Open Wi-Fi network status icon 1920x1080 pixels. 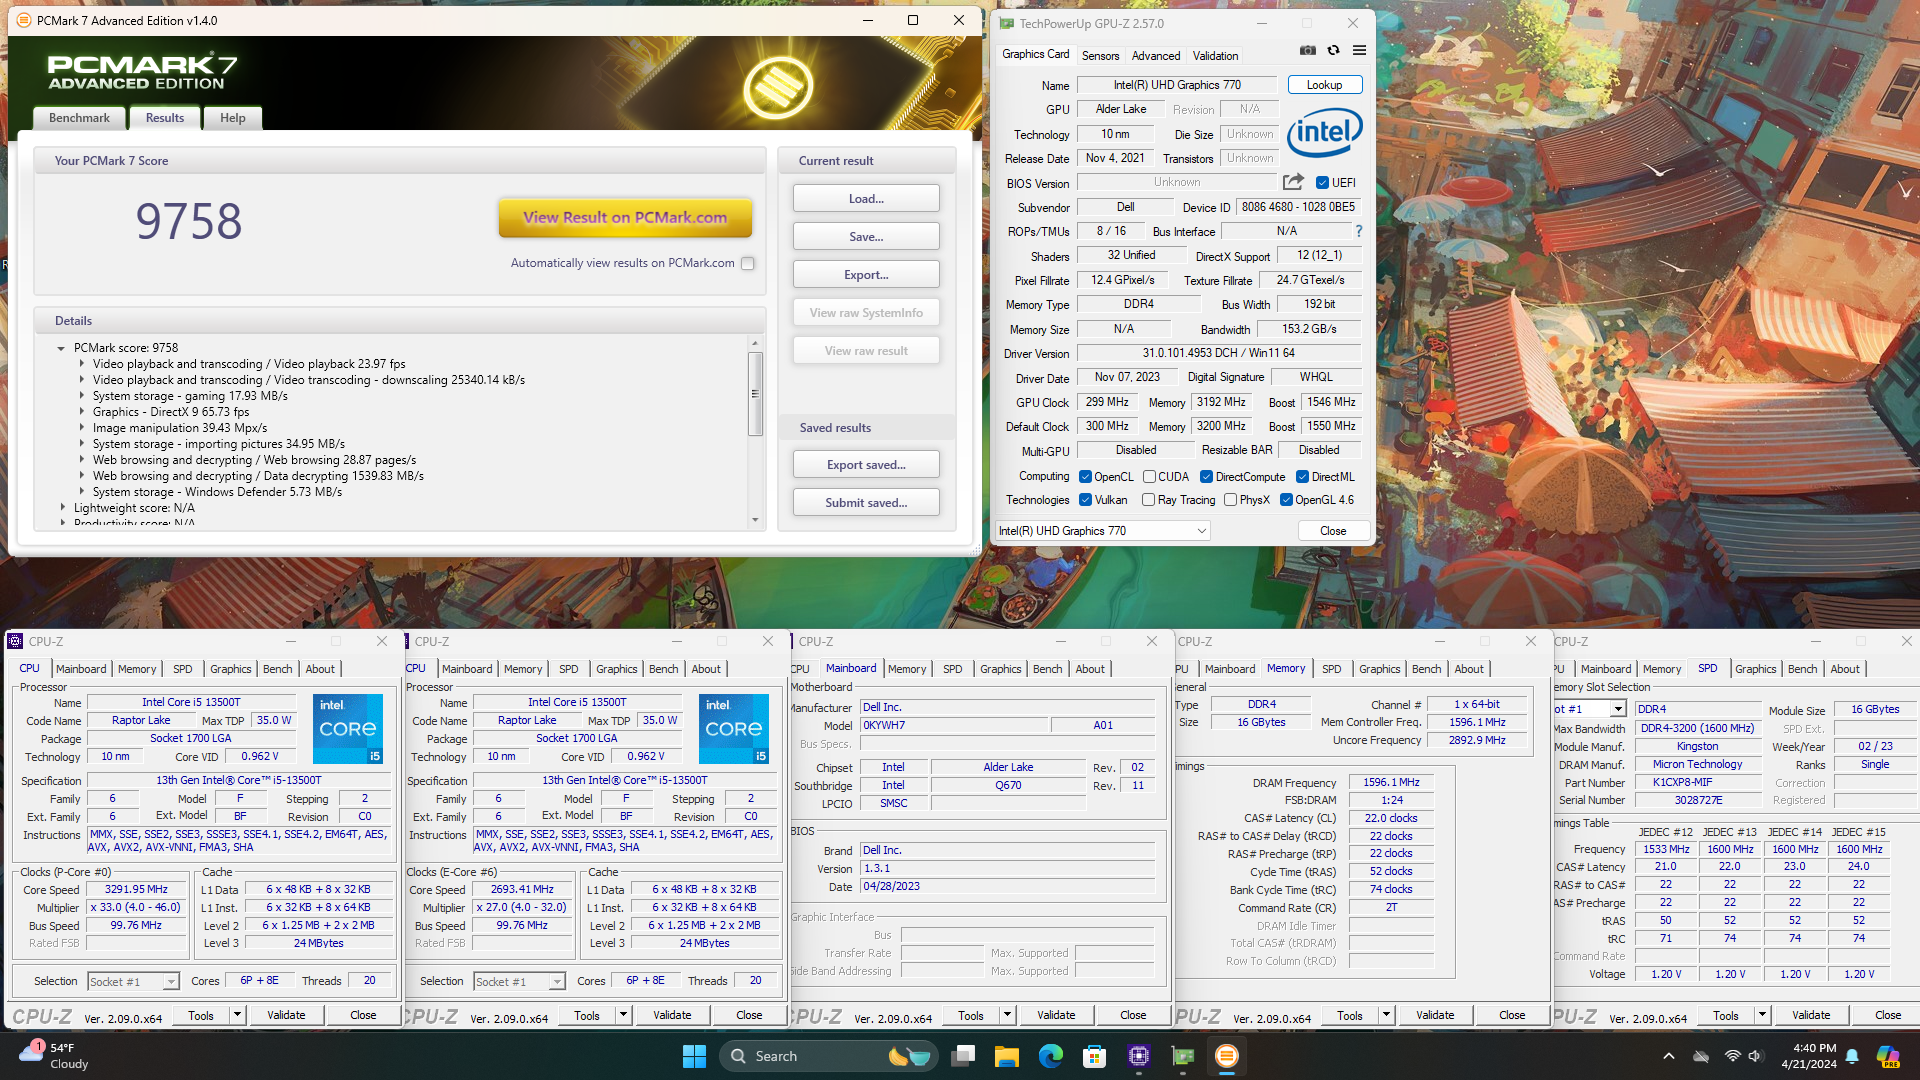click(1732, 1056)
